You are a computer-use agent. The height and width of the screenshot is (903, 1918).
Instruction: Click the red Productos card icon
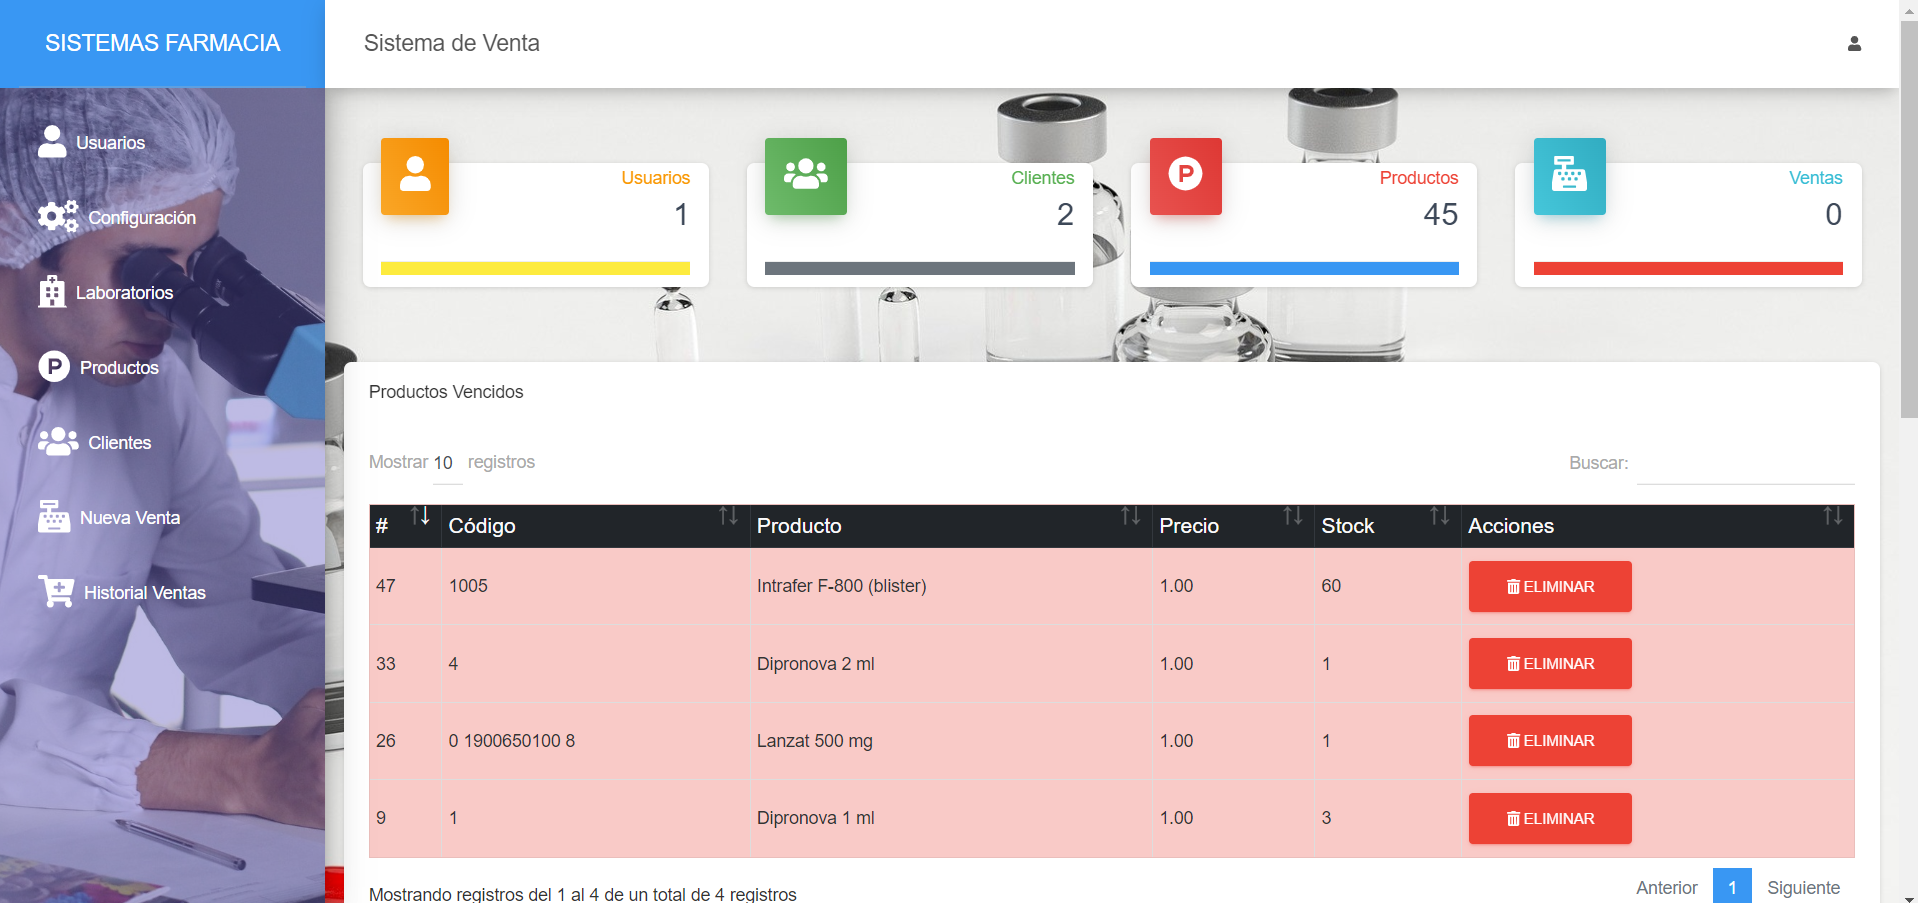point(1185,175)
